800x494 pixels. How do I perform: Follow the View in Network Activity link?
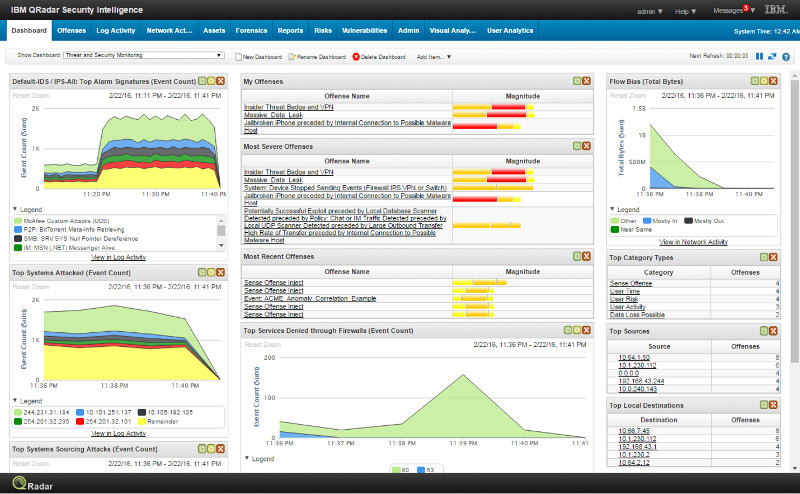(693, 242)
